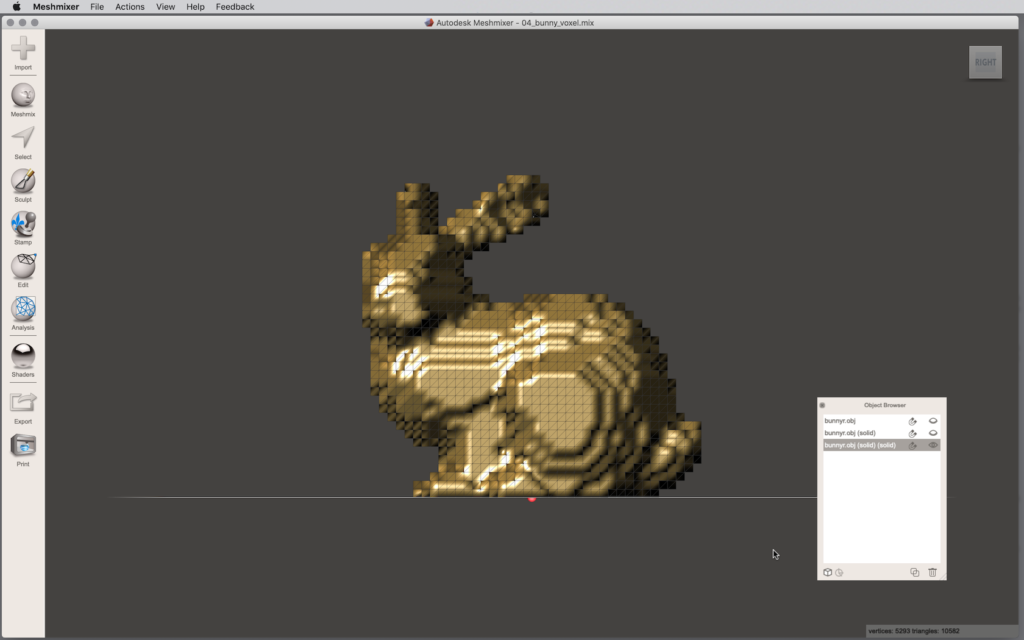
Task: Open the Meshmix panel
Action: [x=23, y=95]
